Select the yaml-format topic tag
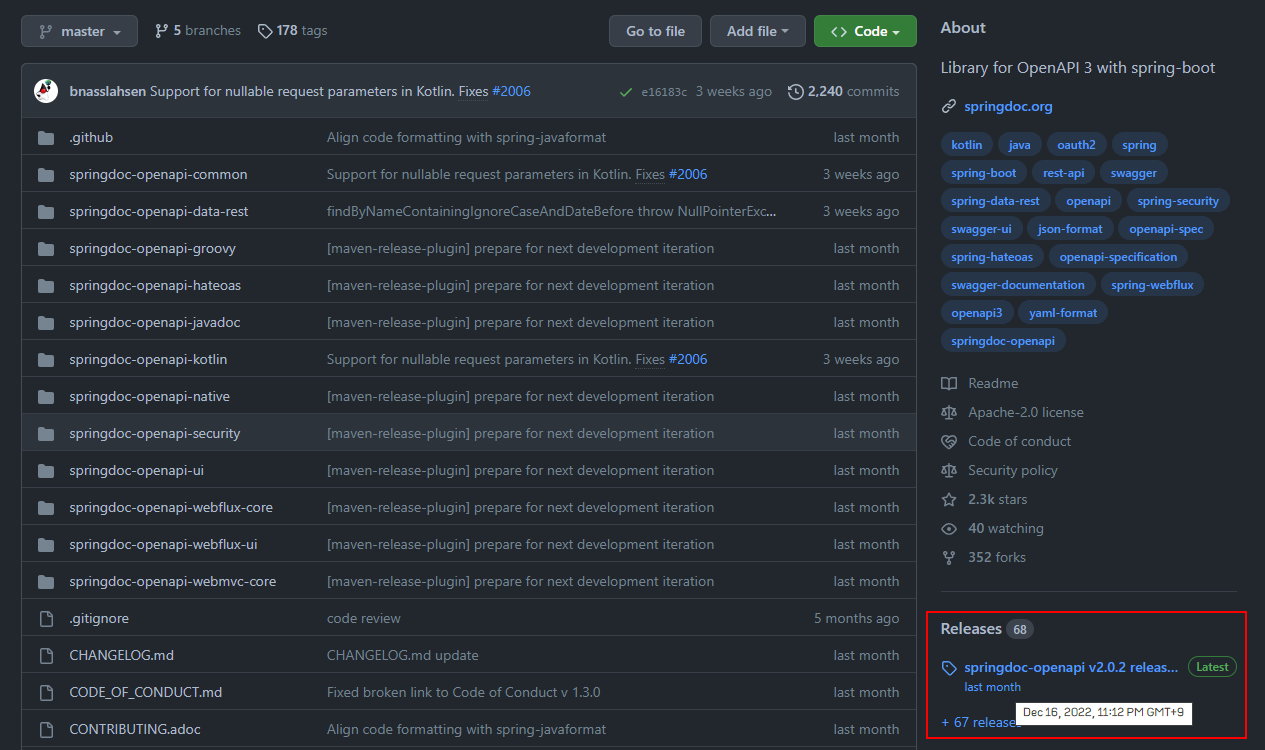This screenshot has width=1265, height=750. tap(1063, 313)
